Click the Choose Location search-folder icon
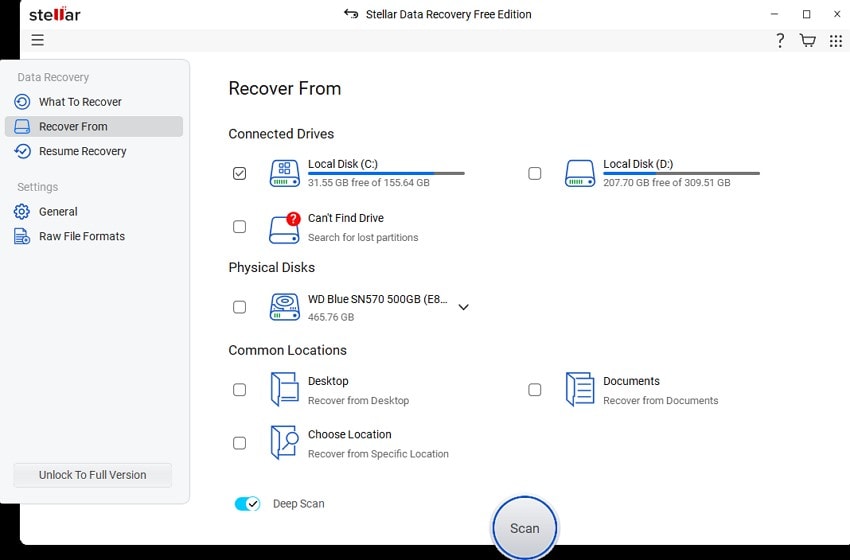 (x=285, y=442)
